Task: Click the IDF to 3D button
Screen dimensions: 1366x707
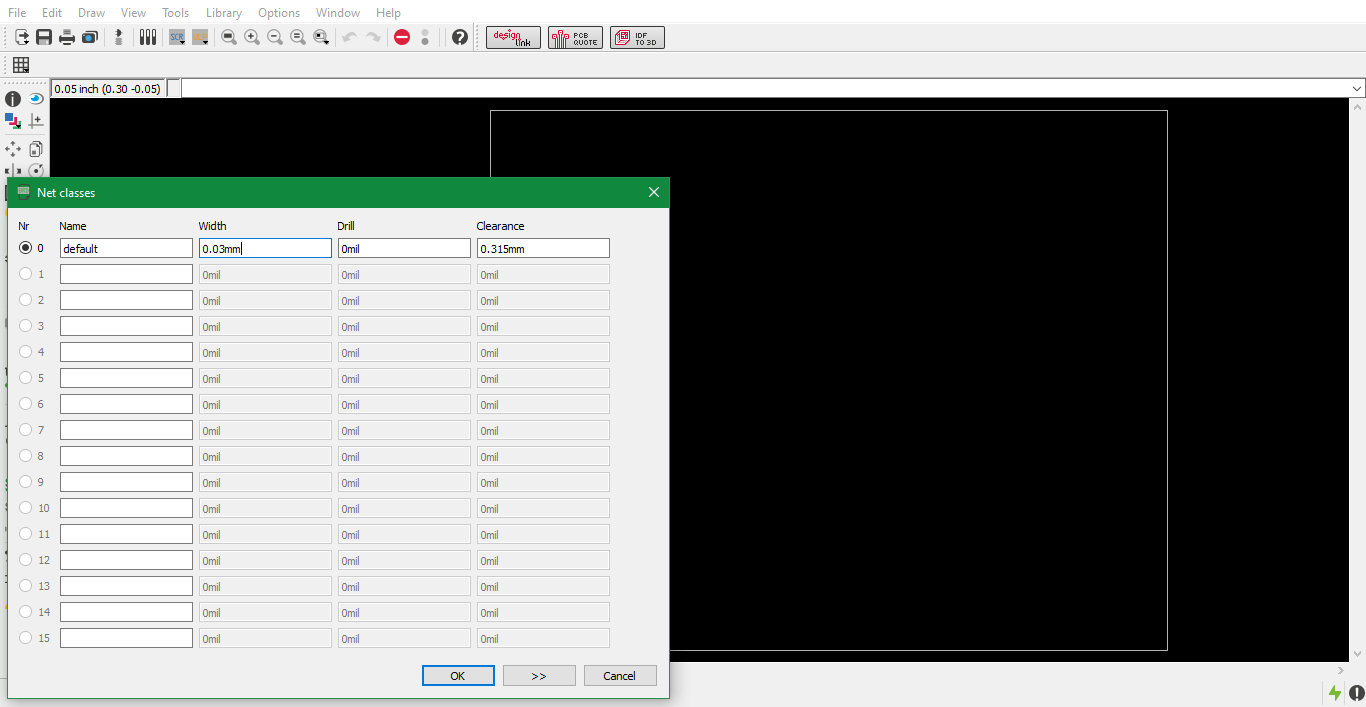Action: click(638, 38)
